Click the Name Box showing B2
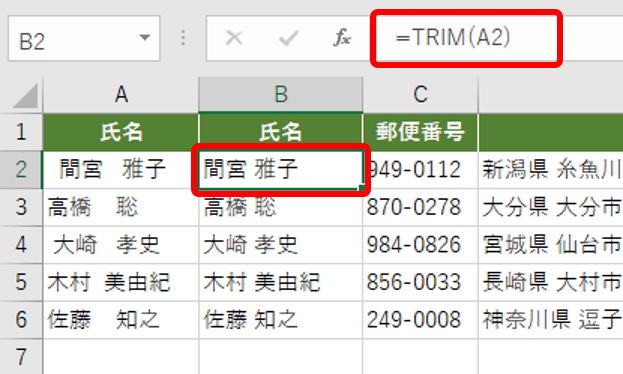Viewport: 623px width, 374px height. 84,39
